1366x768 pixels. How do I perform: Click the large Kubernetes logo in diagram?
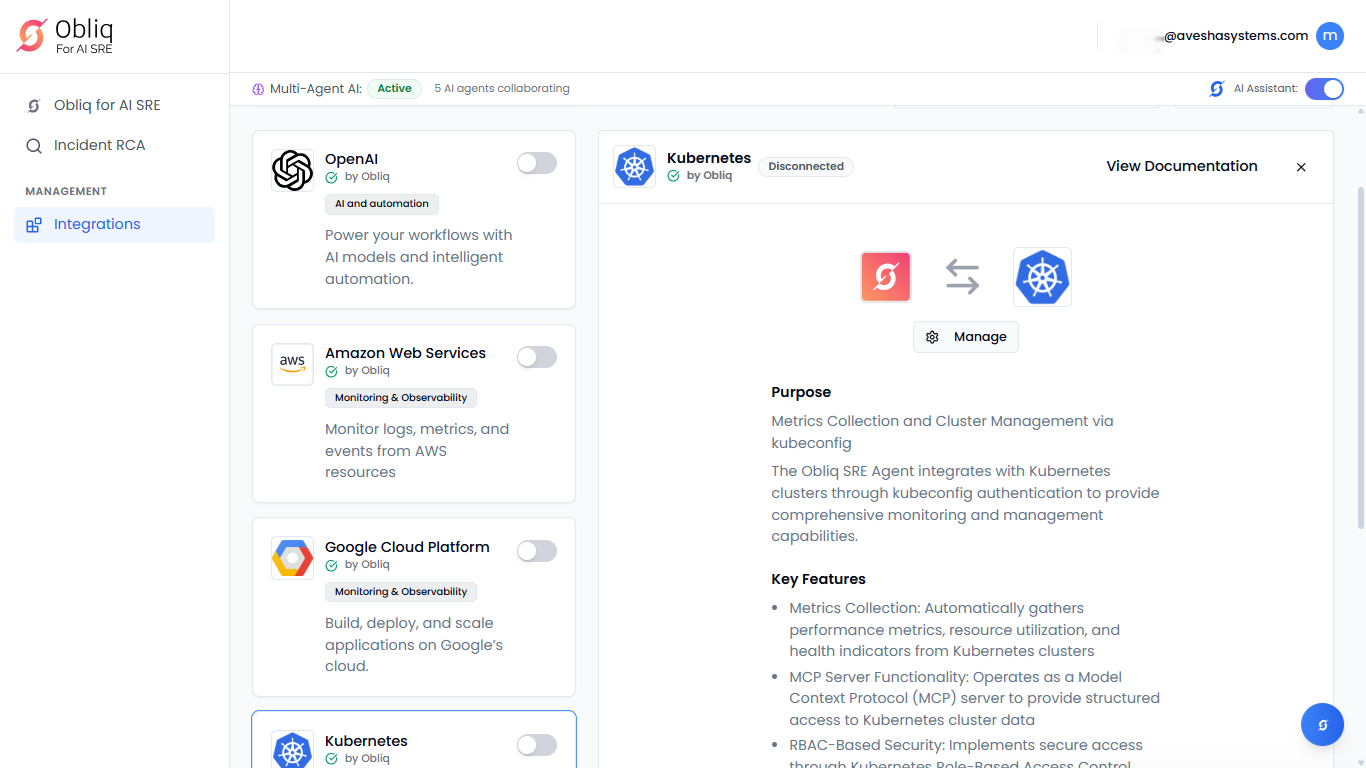tap(1042, 277)
